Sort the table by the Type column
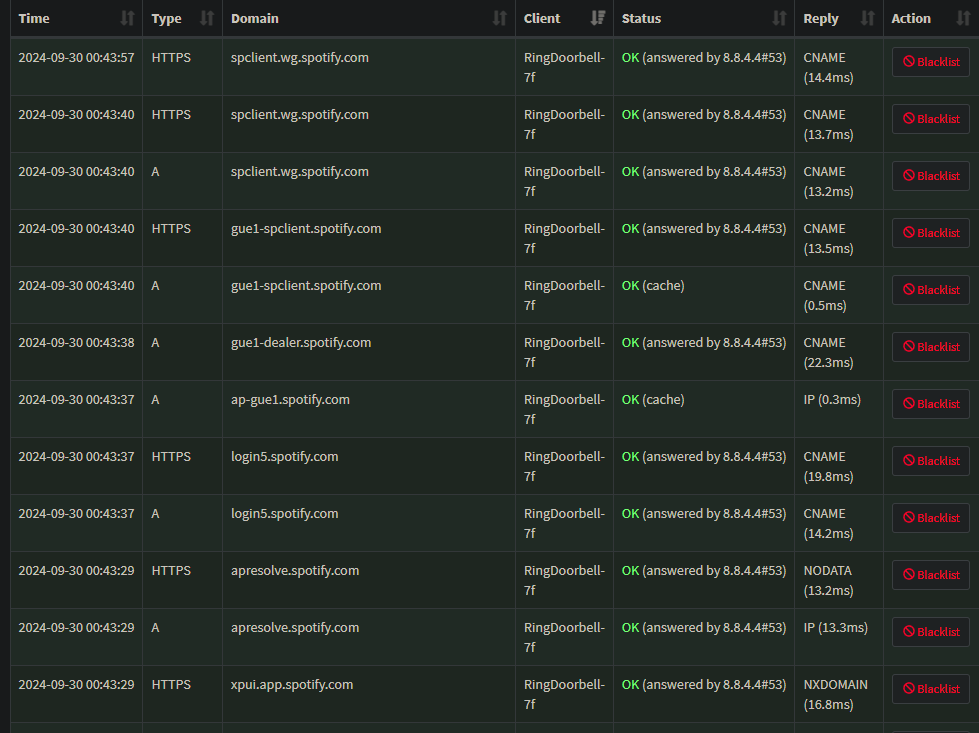The image size is (979, 733). point(182,19)
